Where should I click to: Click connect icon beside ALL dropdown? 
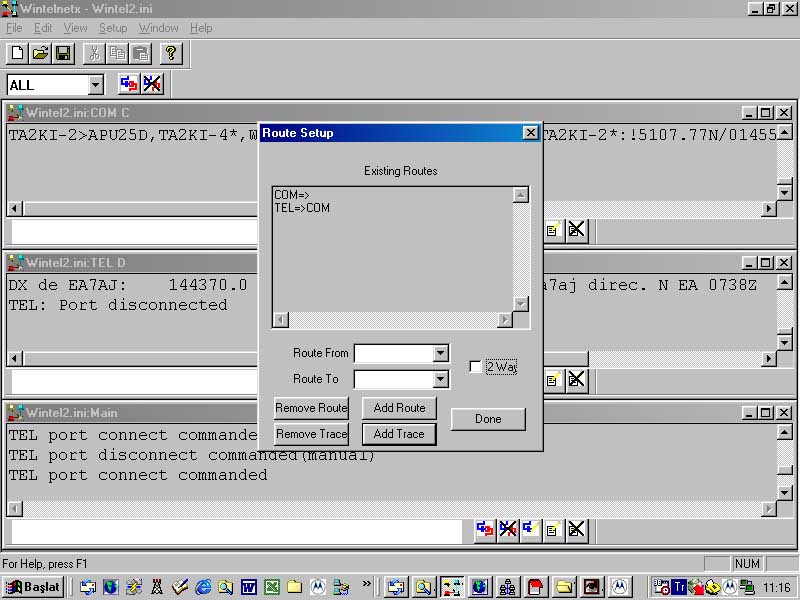(129, 84)
